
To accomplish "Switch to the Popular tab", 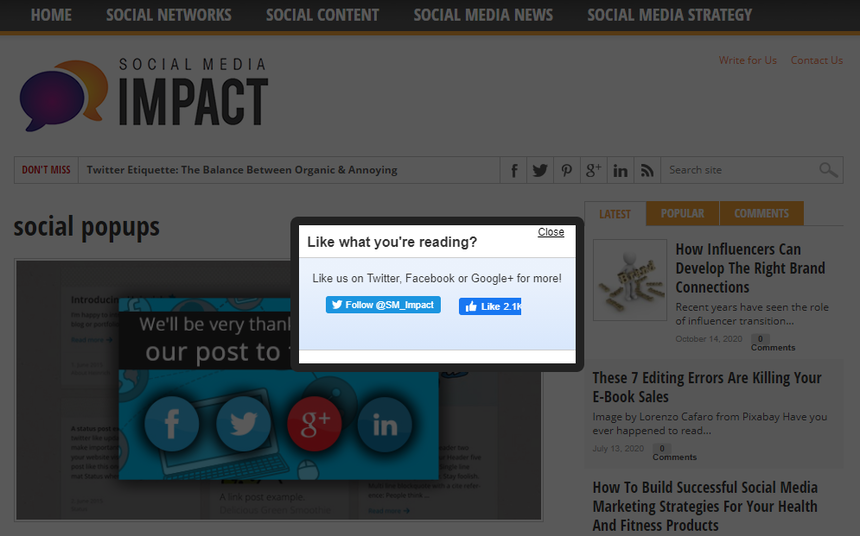I will coord(682,213).
